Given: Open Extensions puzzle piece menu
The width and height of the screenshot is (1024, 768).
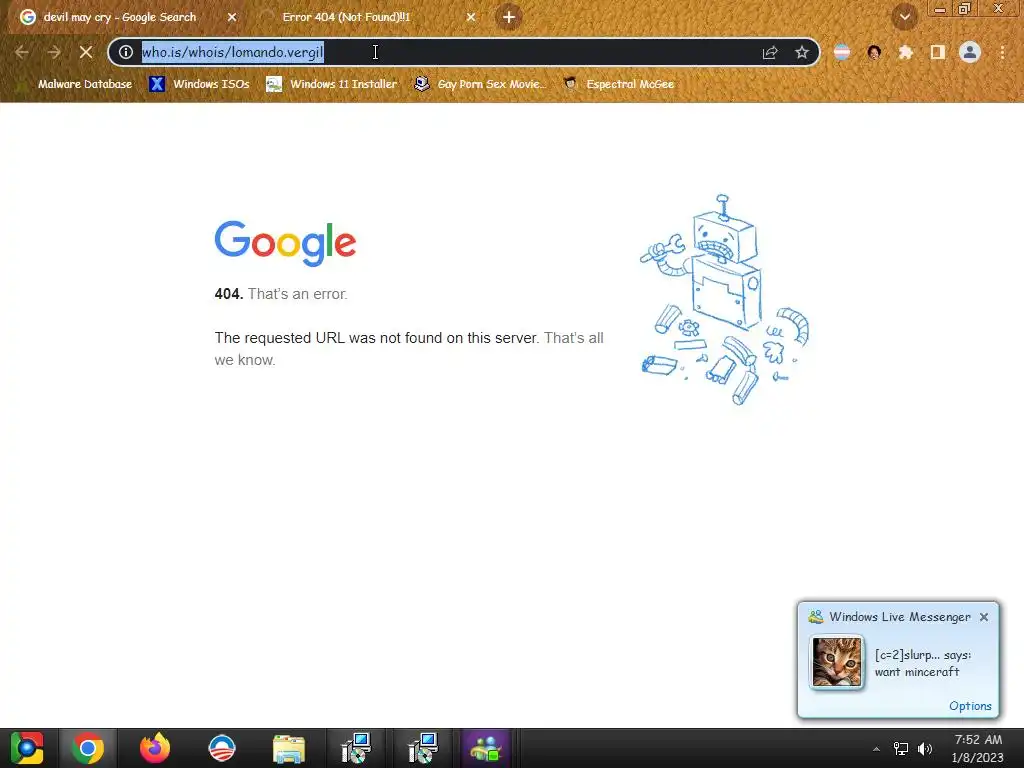Looking at the screenshot, I should click(906, 52).
